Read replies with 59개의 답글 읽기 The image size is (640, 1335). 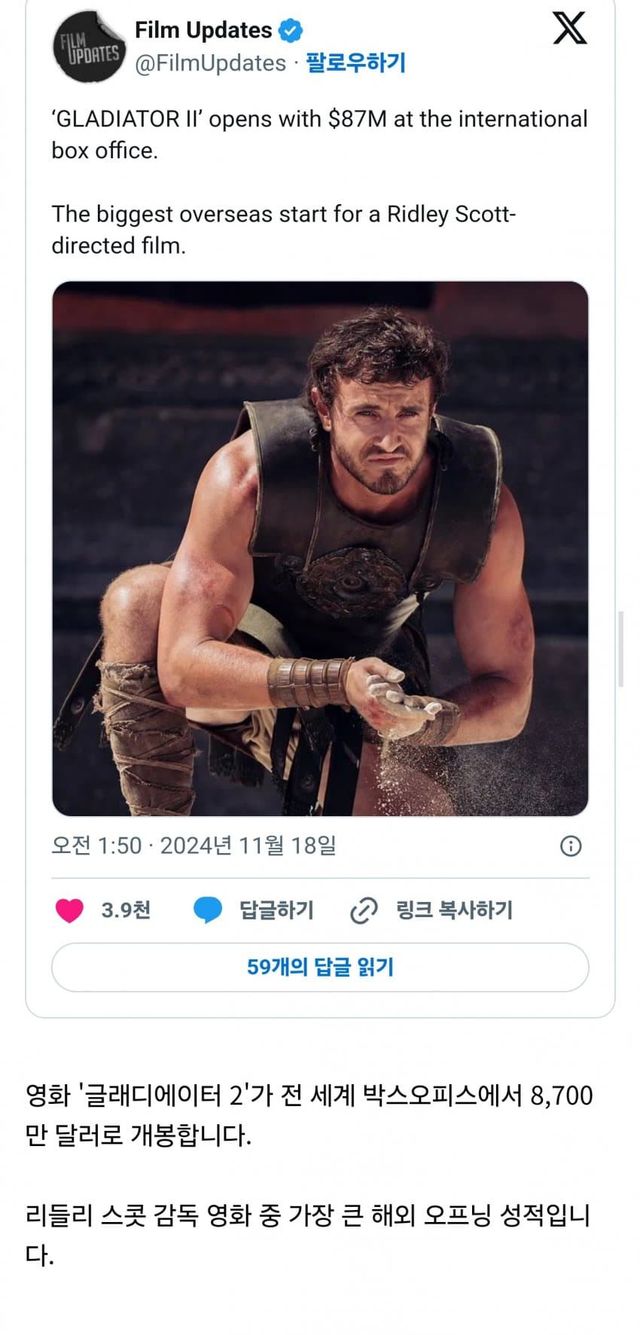(x=320, y=967)
